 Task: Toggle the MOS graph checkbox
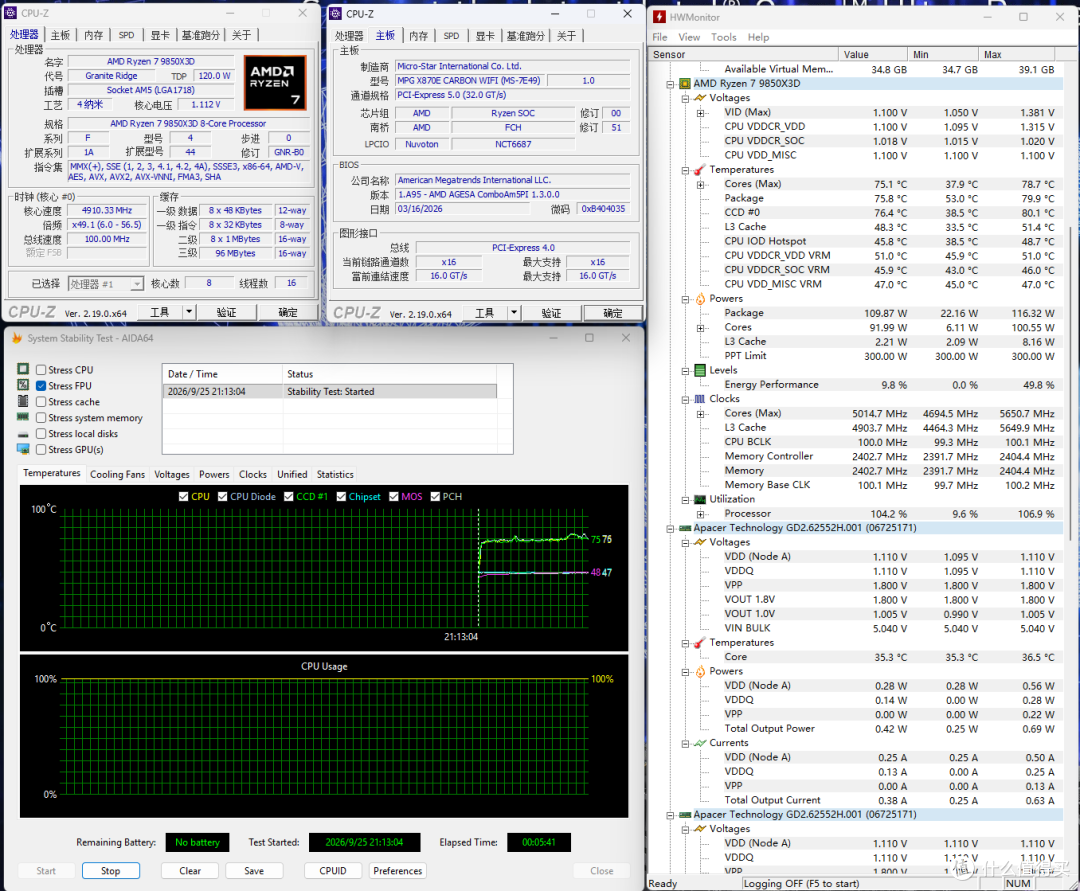pos(394,496)
